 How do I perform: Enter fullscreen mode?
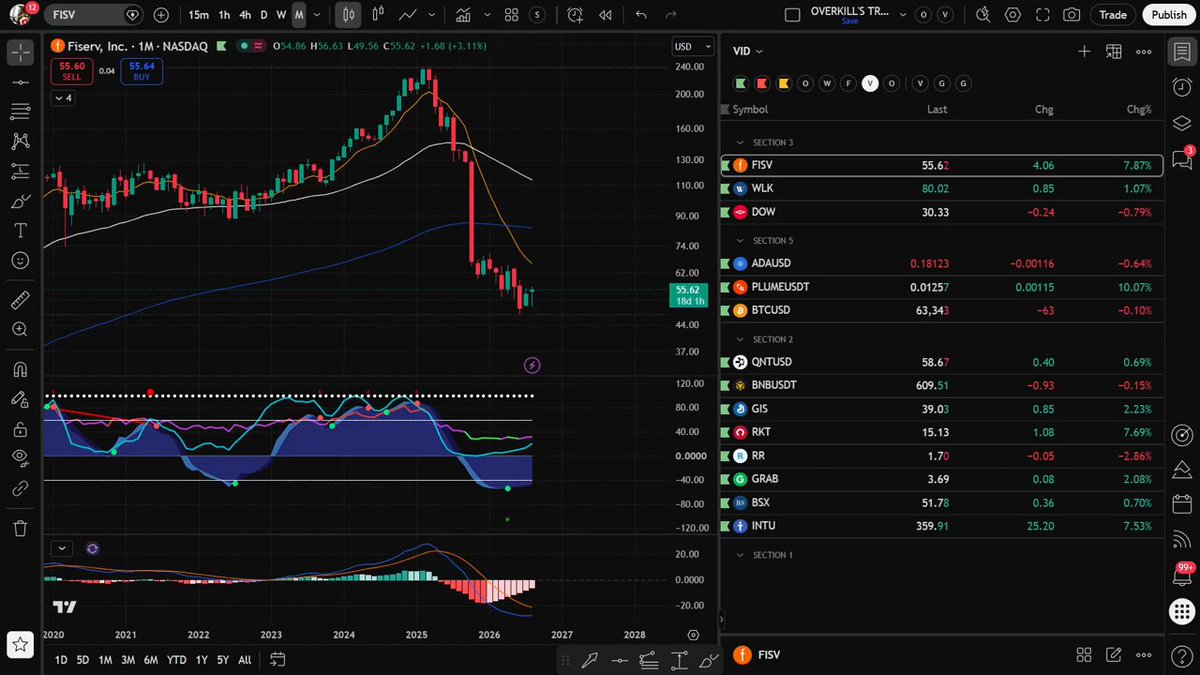click(1042, 15)
